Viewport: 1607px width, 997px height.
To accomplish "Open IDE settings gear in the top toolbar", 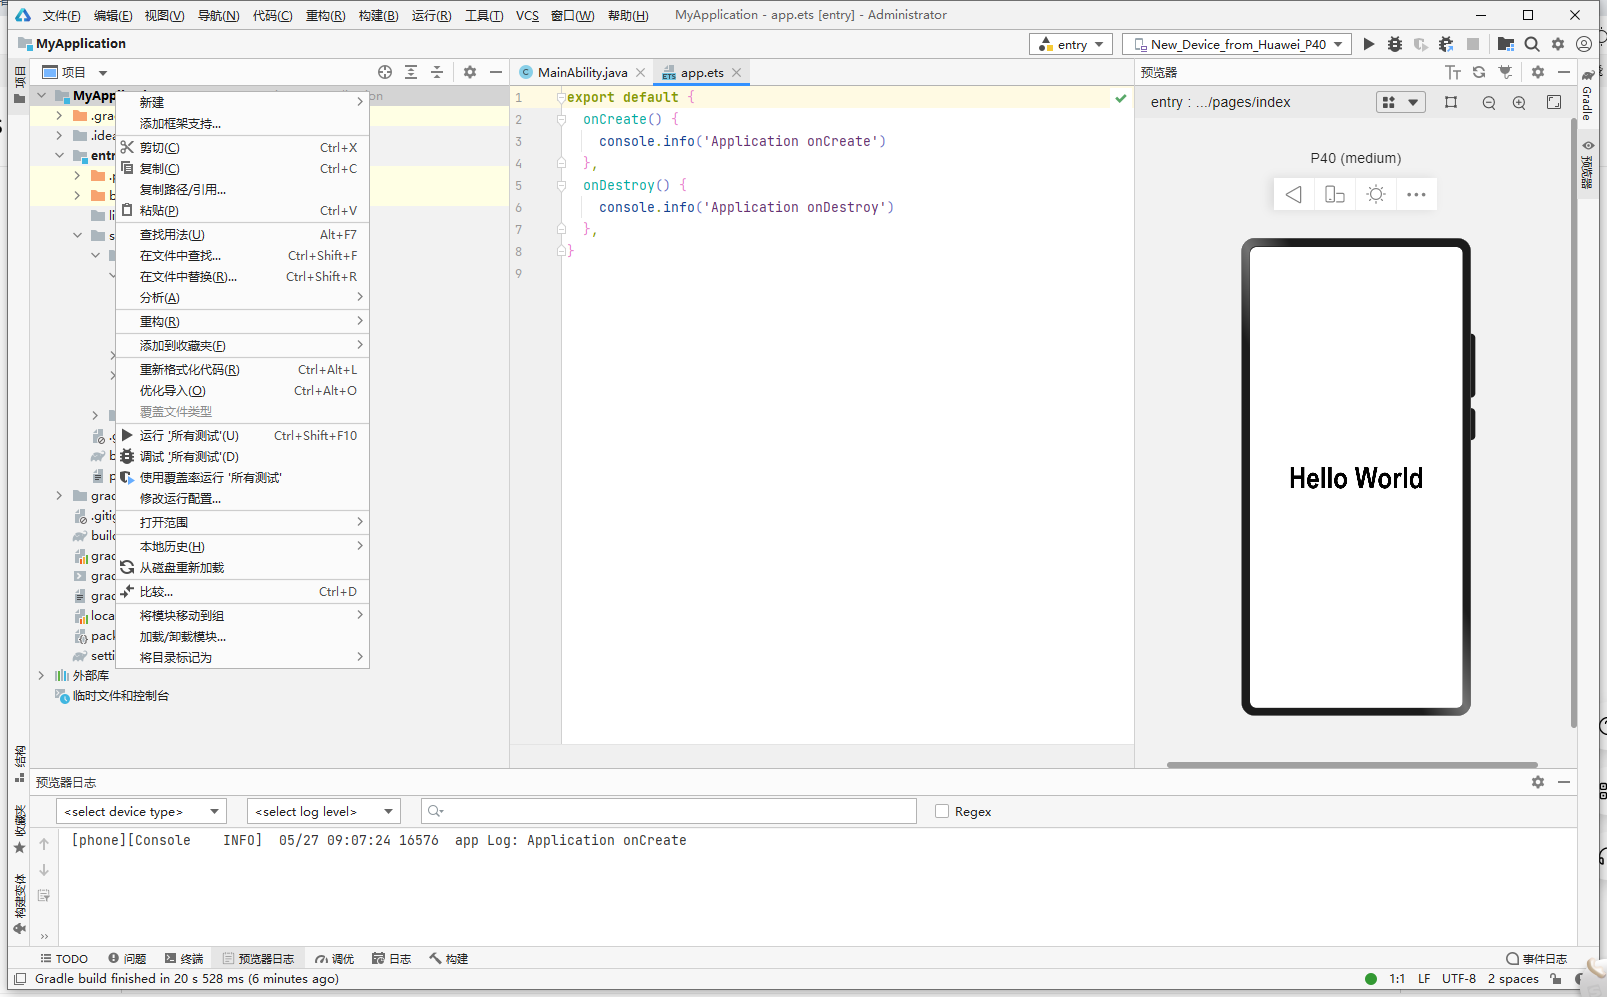I will pos(1558,44).
